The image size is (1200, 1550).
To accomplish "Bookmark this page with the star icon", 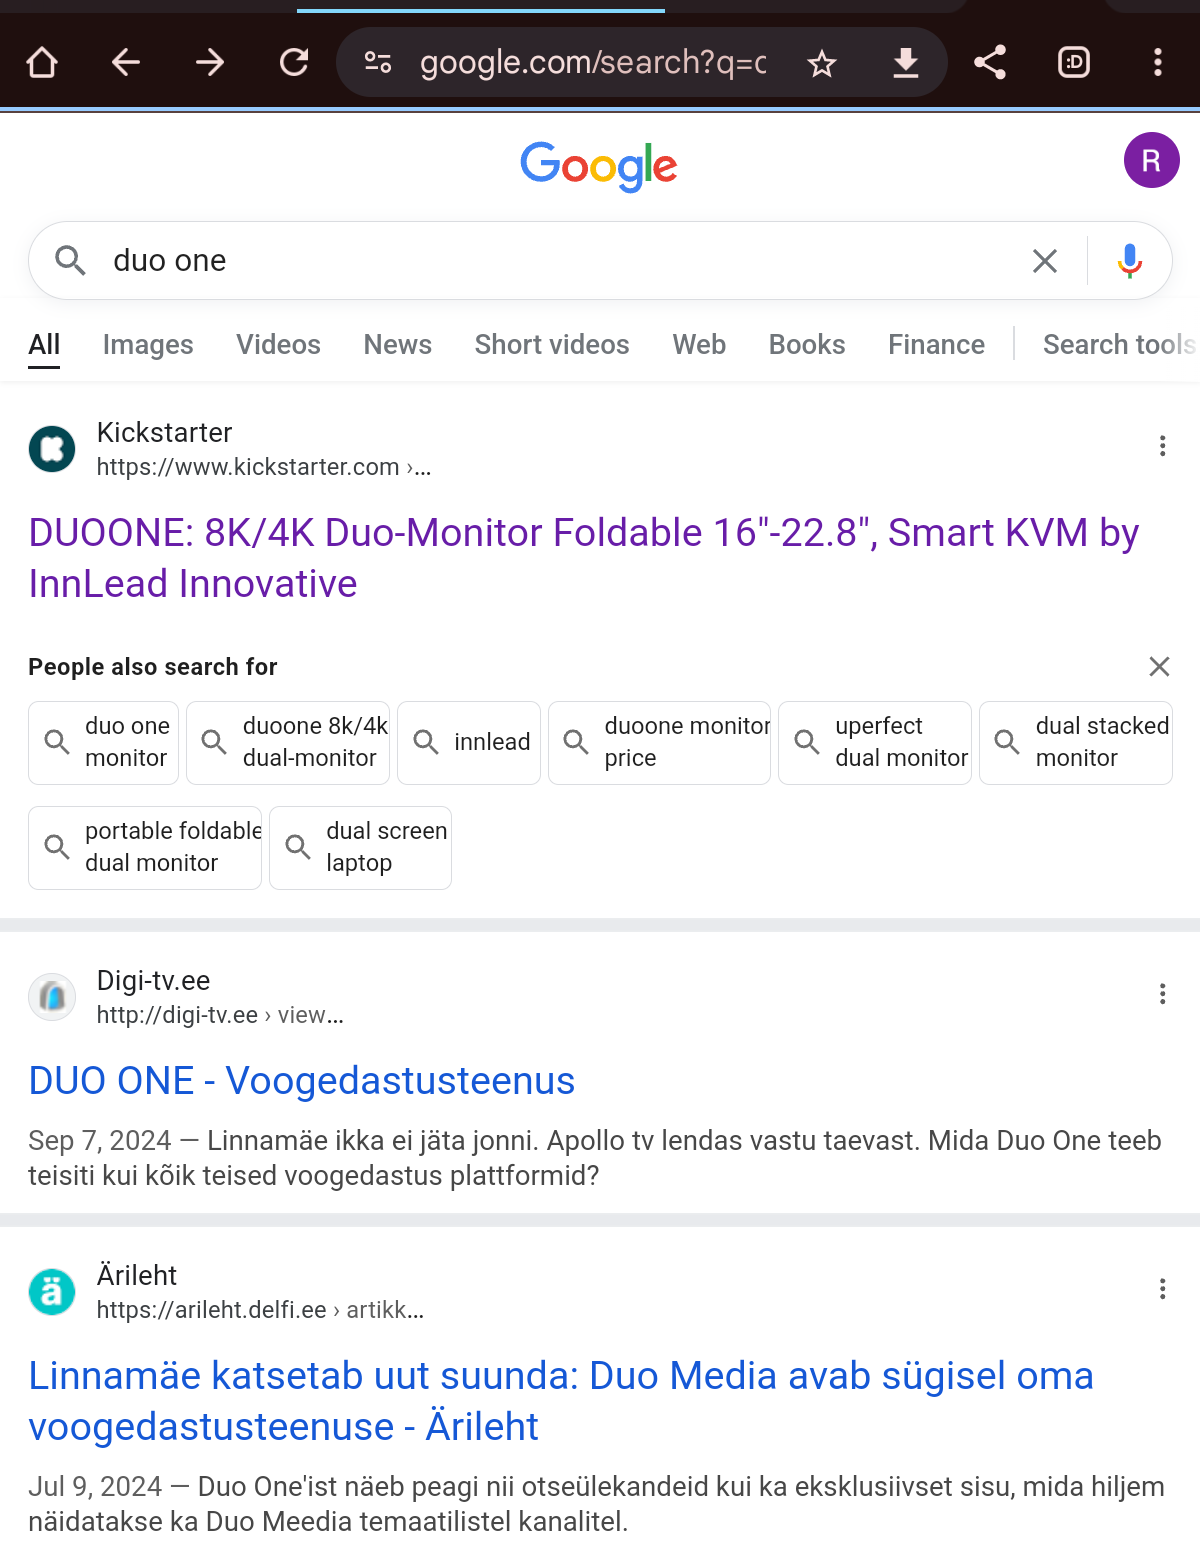I will (822, 64).
